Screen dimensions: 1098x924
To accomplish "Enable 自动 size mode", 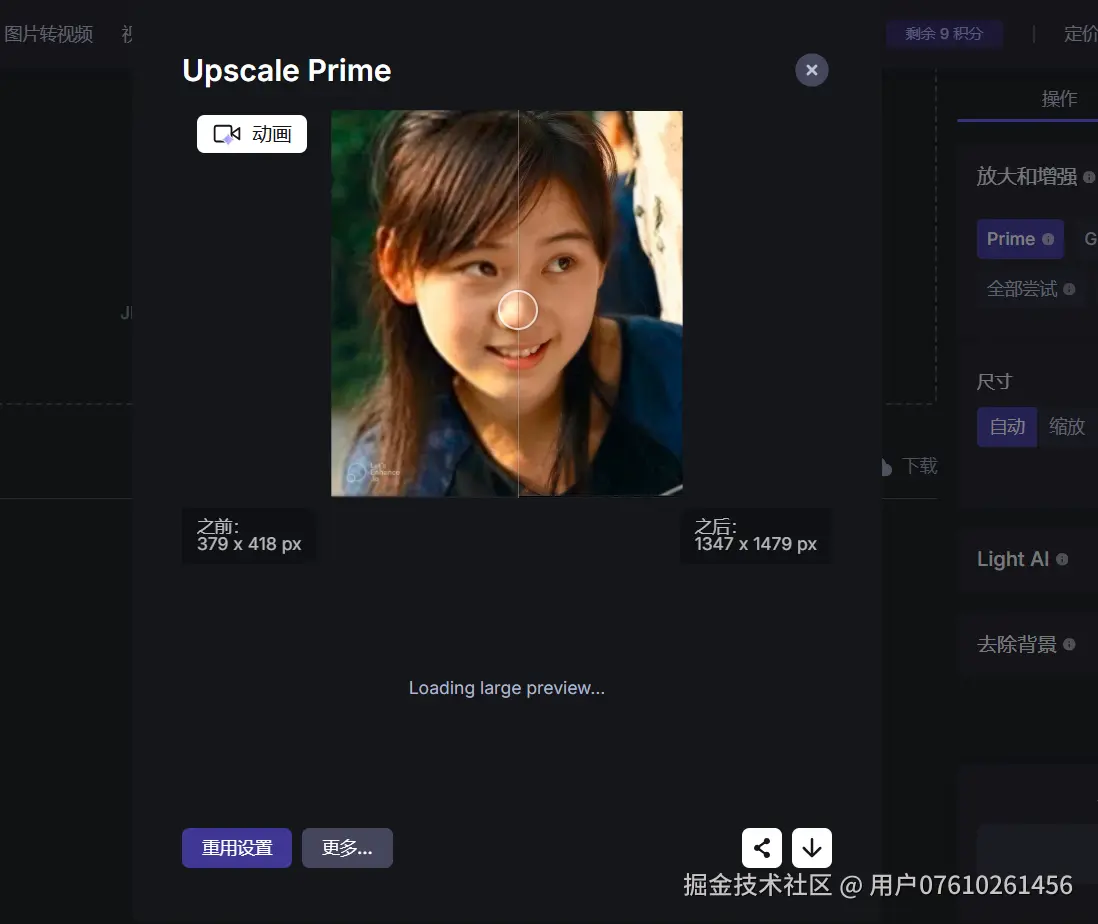I will [x=1006, y=426].
